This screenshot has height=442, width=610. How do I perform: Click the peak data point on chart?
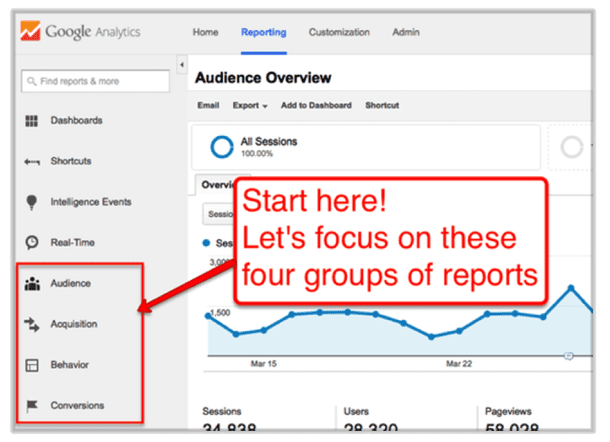click(571, 288)
